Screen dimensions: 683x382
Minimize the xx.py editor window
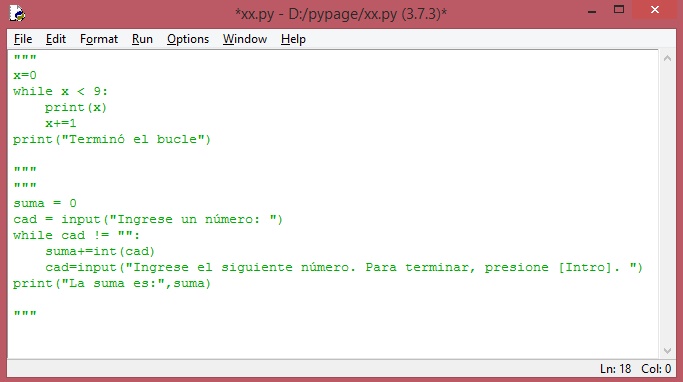pos(592,11)
